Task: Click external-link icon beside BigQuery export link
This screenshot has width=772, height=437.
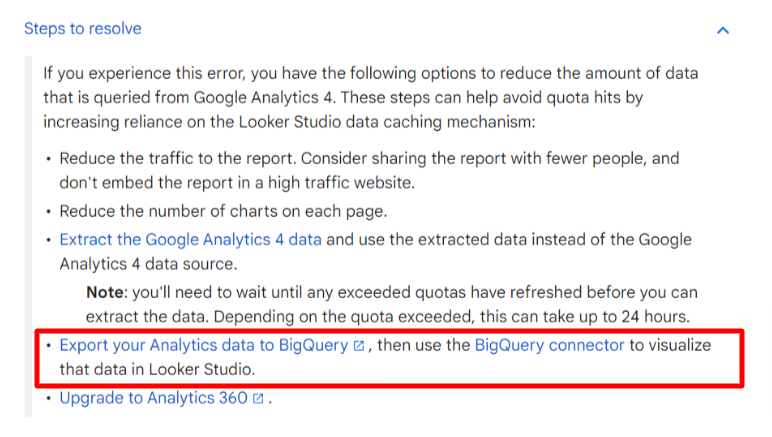Action: [359, 346]
